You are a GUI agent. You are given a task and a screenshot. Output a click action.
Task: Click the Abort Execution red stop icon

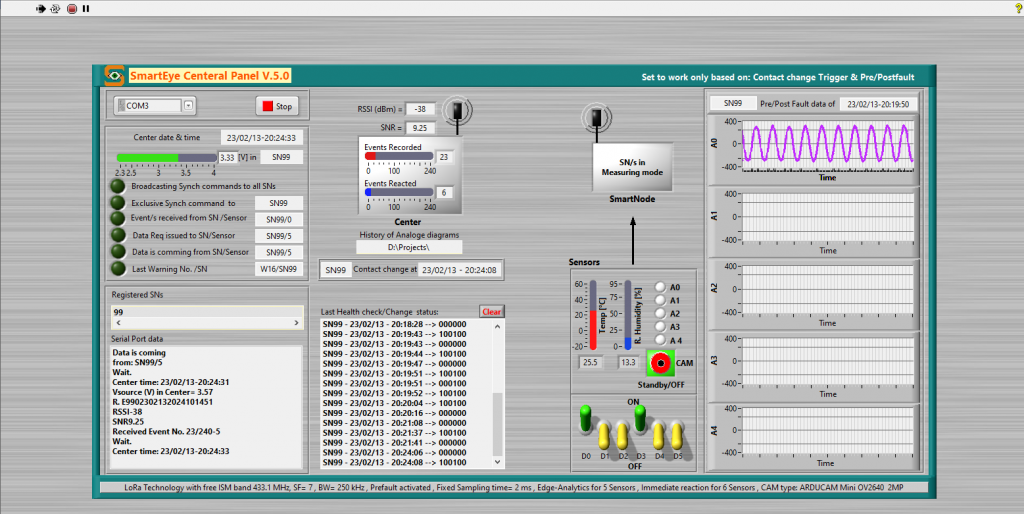tap(72, 8)
